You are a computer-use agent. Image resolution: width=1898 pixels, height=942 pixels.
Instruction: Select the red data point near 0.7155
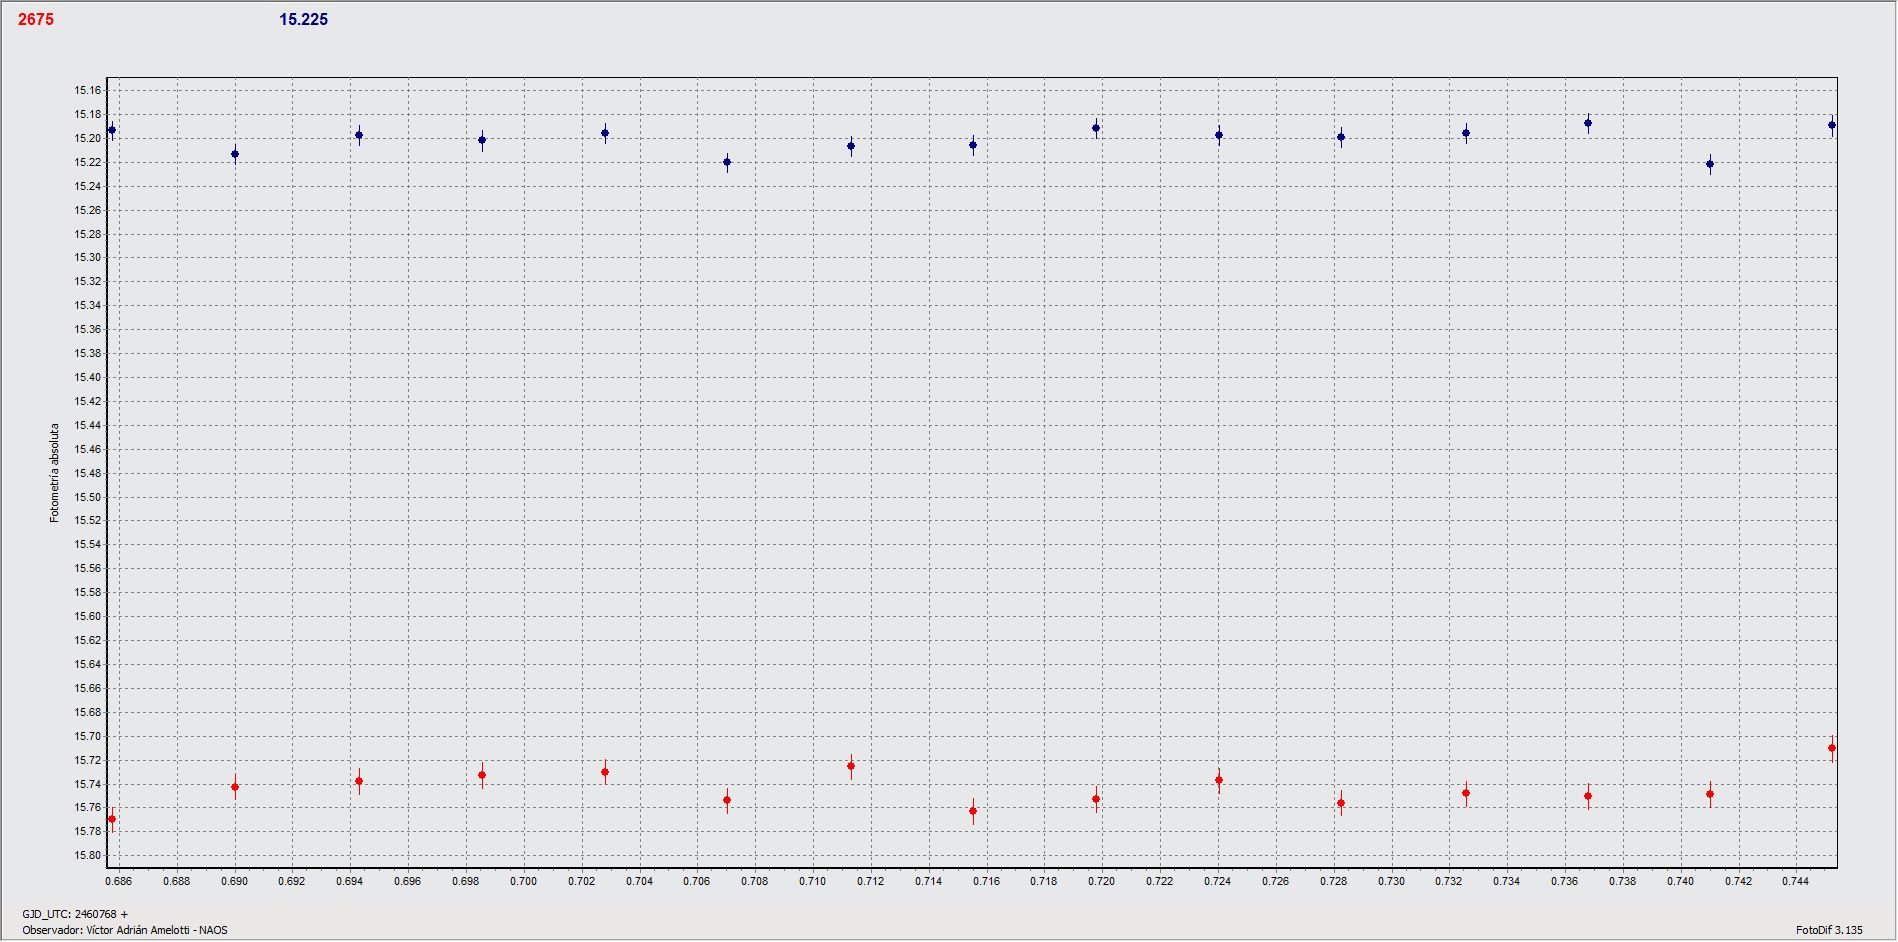point(973,811)
